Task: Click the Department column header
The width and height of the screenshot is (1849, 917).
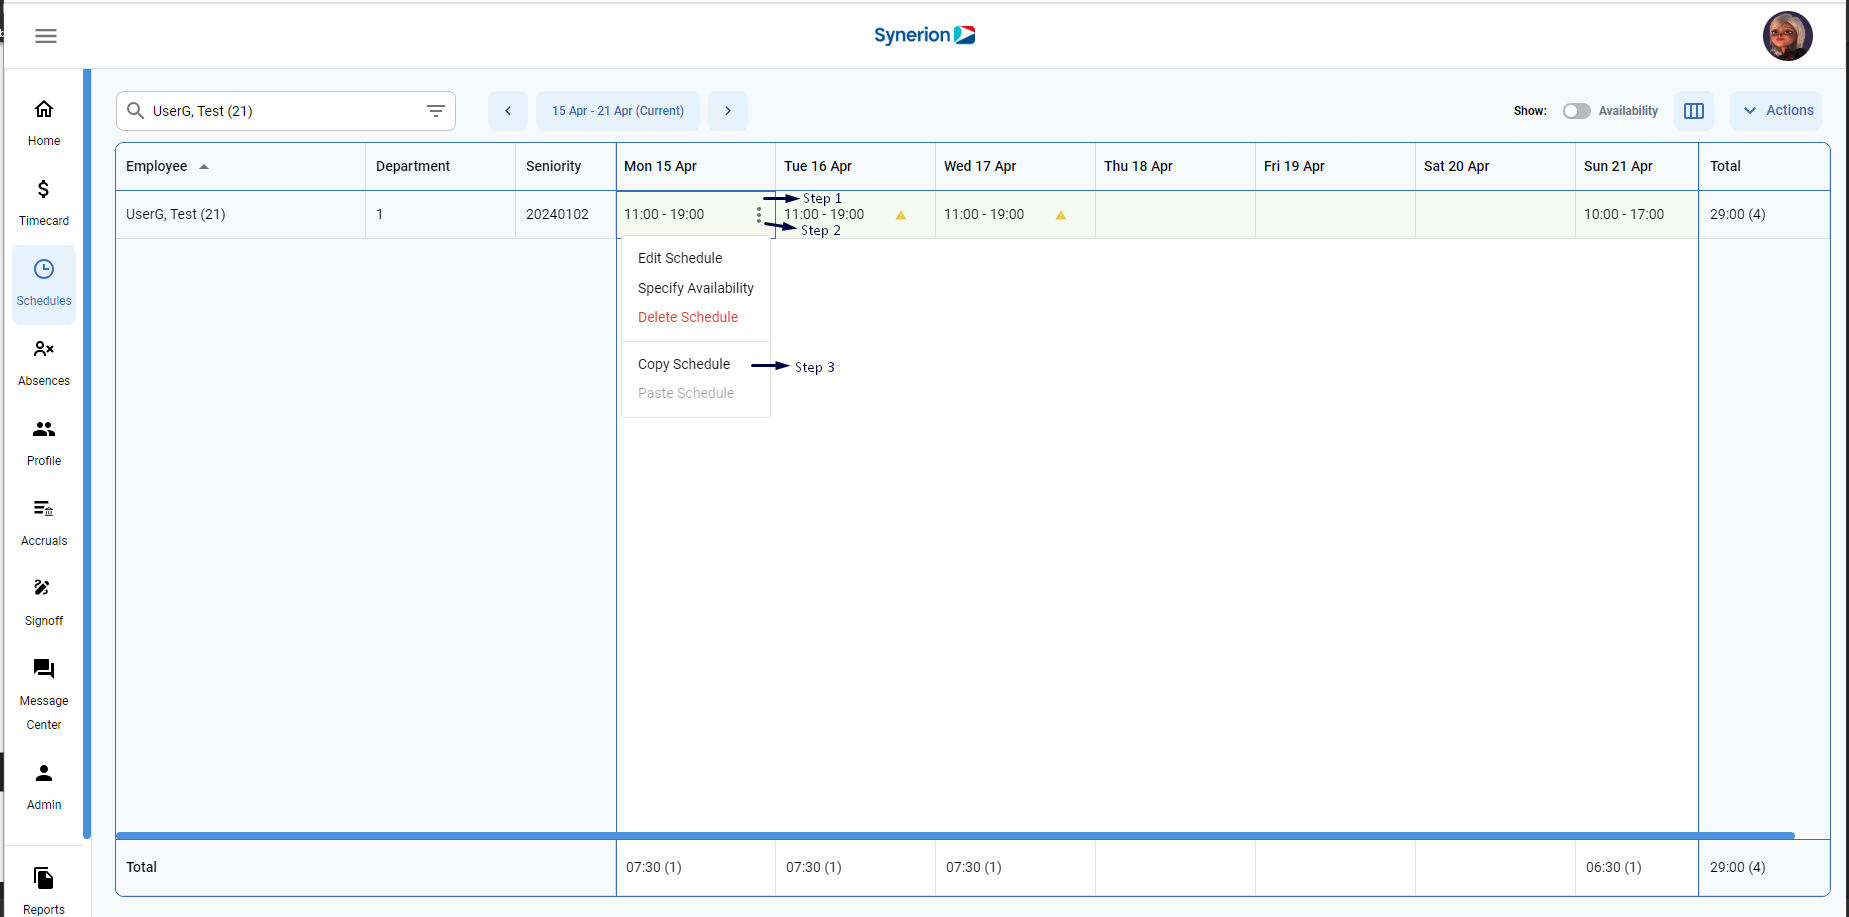Action: pos(441,167)
